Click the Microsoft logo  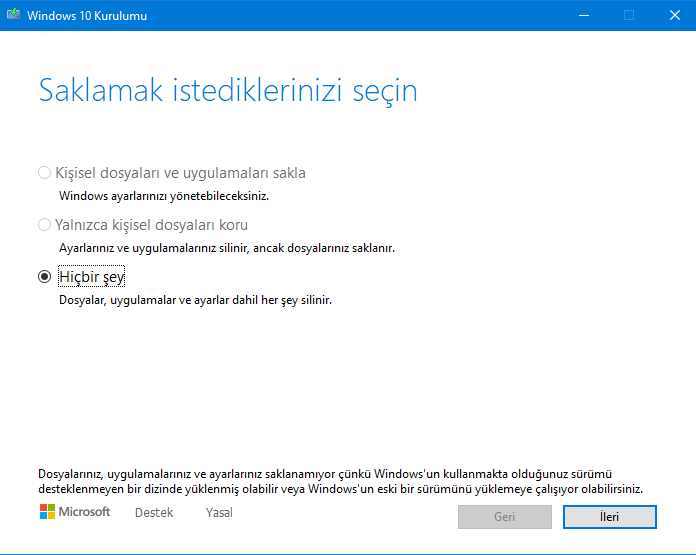click(x=75, y=511)
